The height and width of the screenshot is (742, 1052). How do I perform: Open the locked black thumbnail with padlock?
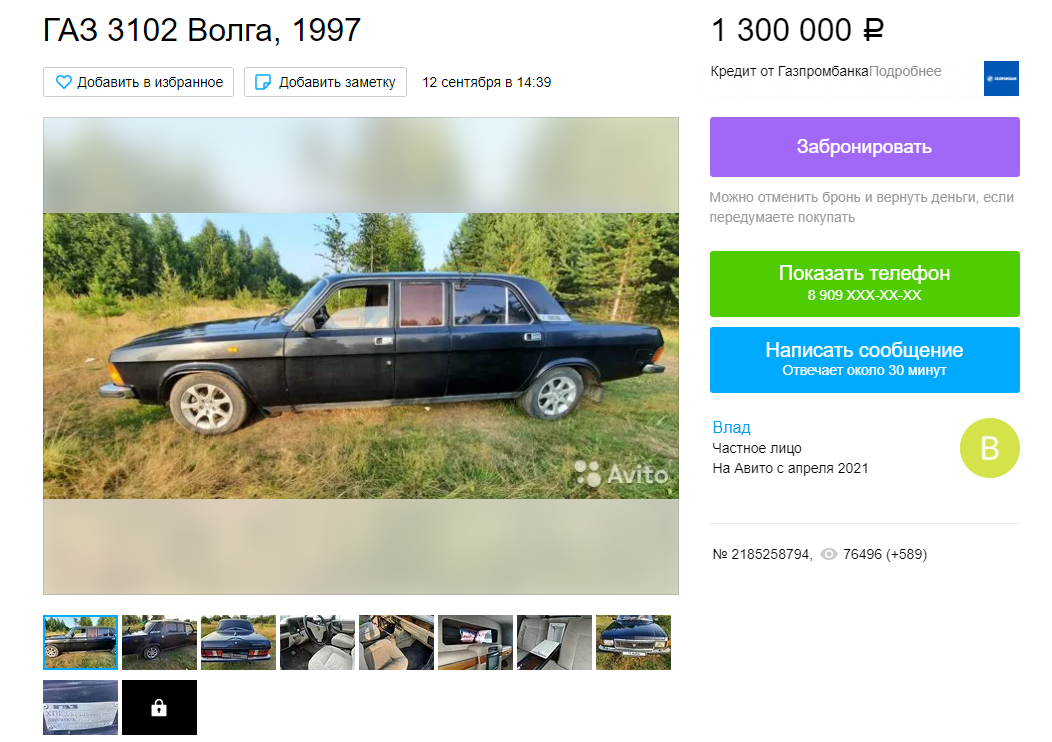pos(160,708)
